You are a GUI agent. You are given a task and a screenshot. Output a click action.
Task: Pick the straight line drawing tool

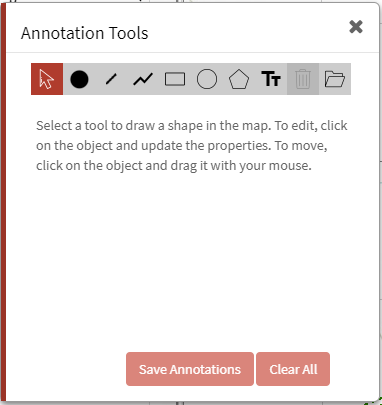pos(111,79)
